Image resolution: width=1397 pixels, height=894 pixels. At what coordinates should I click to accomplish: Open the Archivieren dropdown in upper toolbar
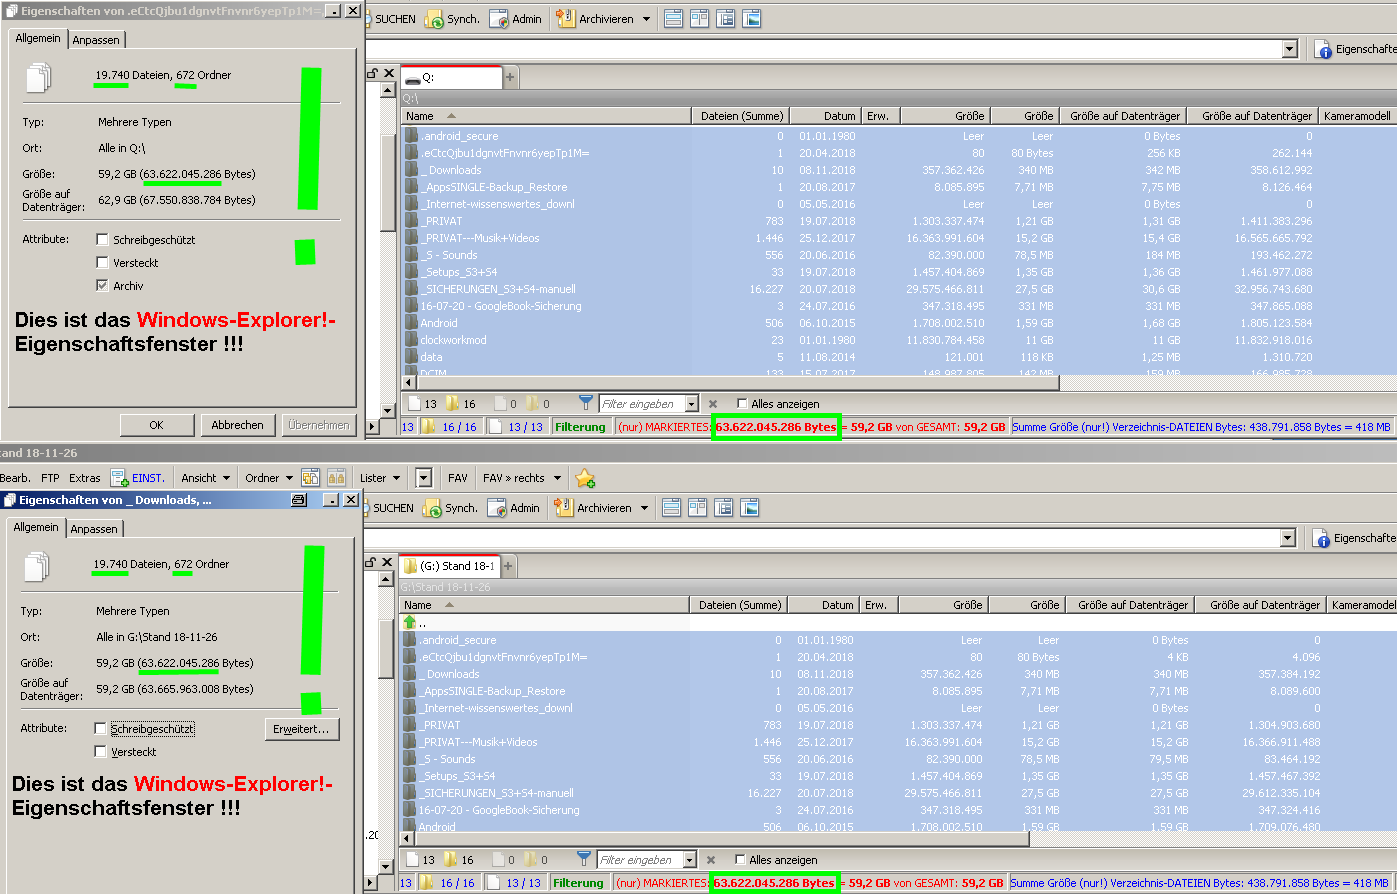(x=646, y=19)
